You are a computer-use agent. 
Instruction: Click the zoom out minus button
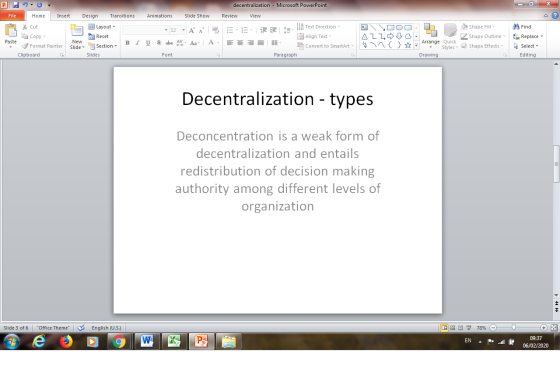click(x=493, y=327)
